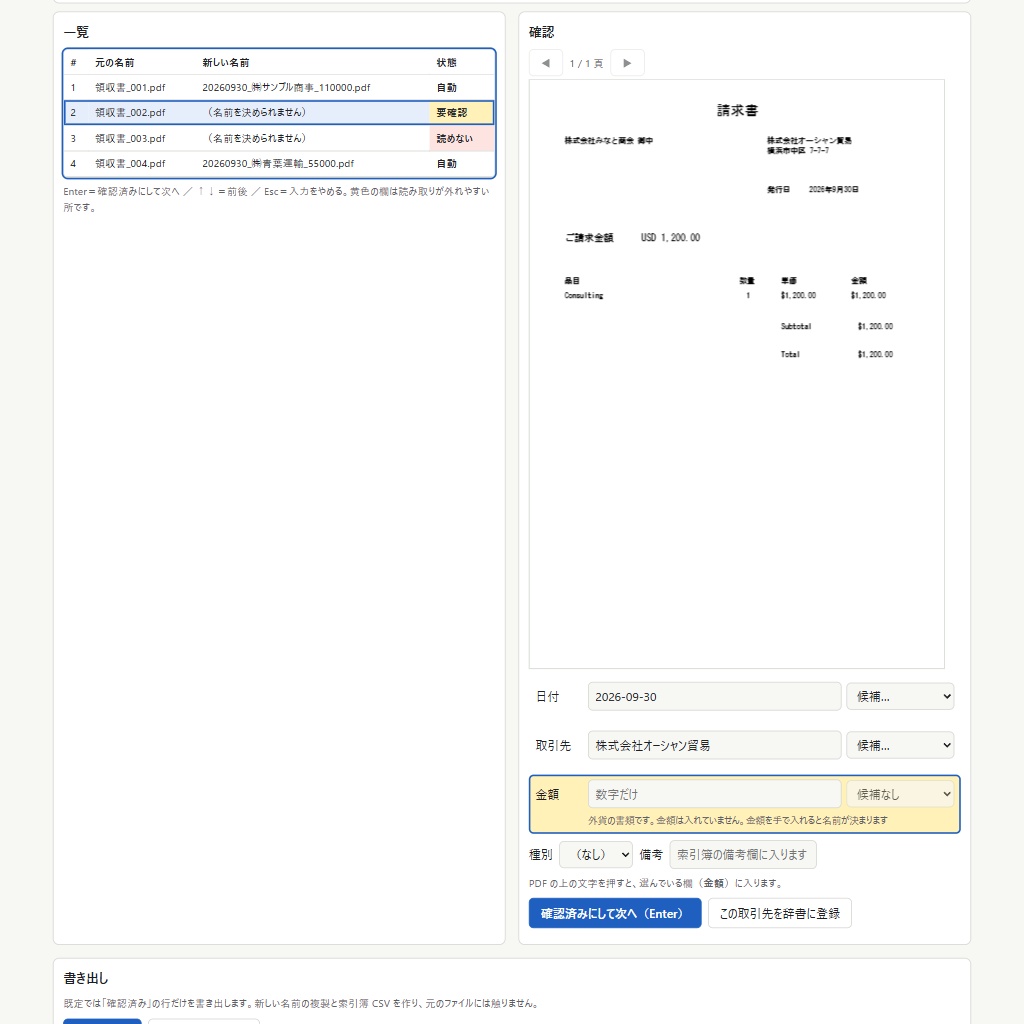
Task: Click 横浜市中区 7-7-7 address in PDF
Action: (x=798, y=151)
